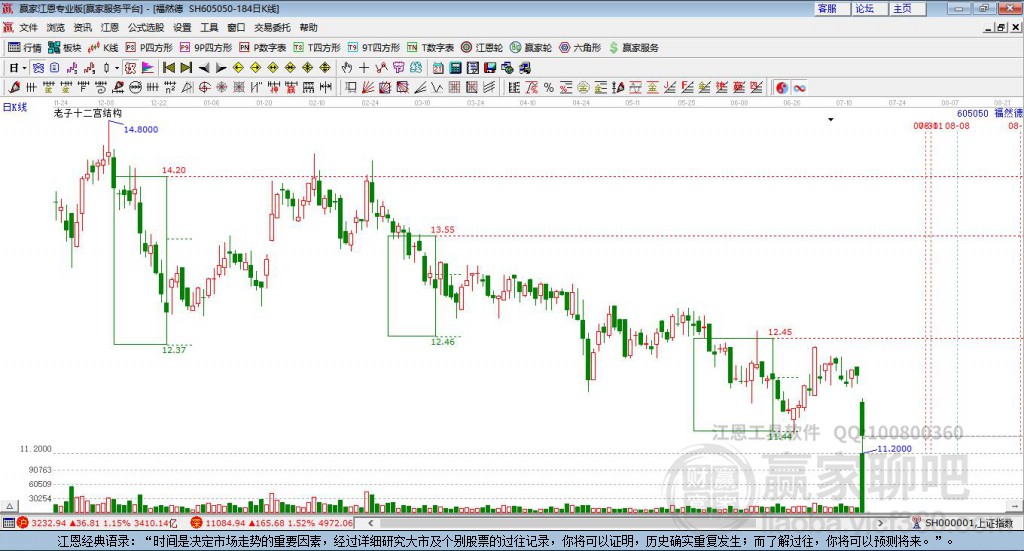Open the P四方形 square tool
Image resolution: width=1024 pixels, height=551 pixels.
[x=149, y=48]
